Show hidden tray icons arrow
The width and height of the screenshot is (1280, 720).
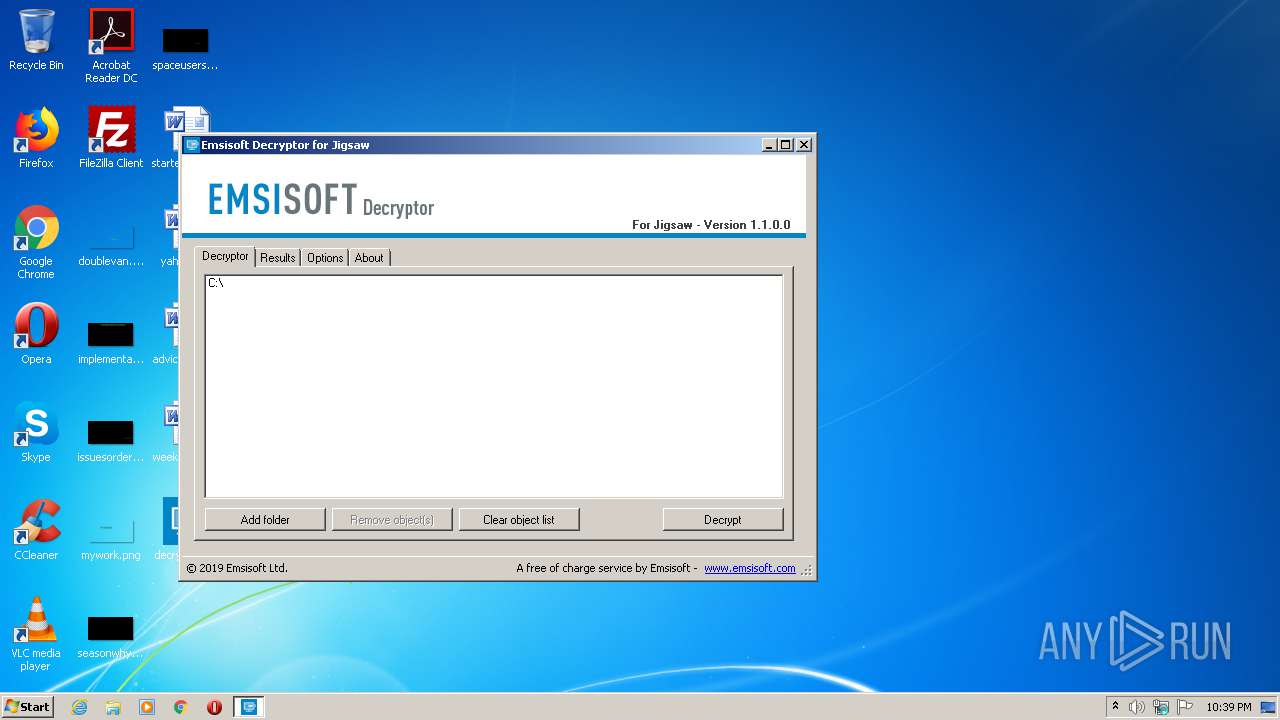pos(1115,706)
